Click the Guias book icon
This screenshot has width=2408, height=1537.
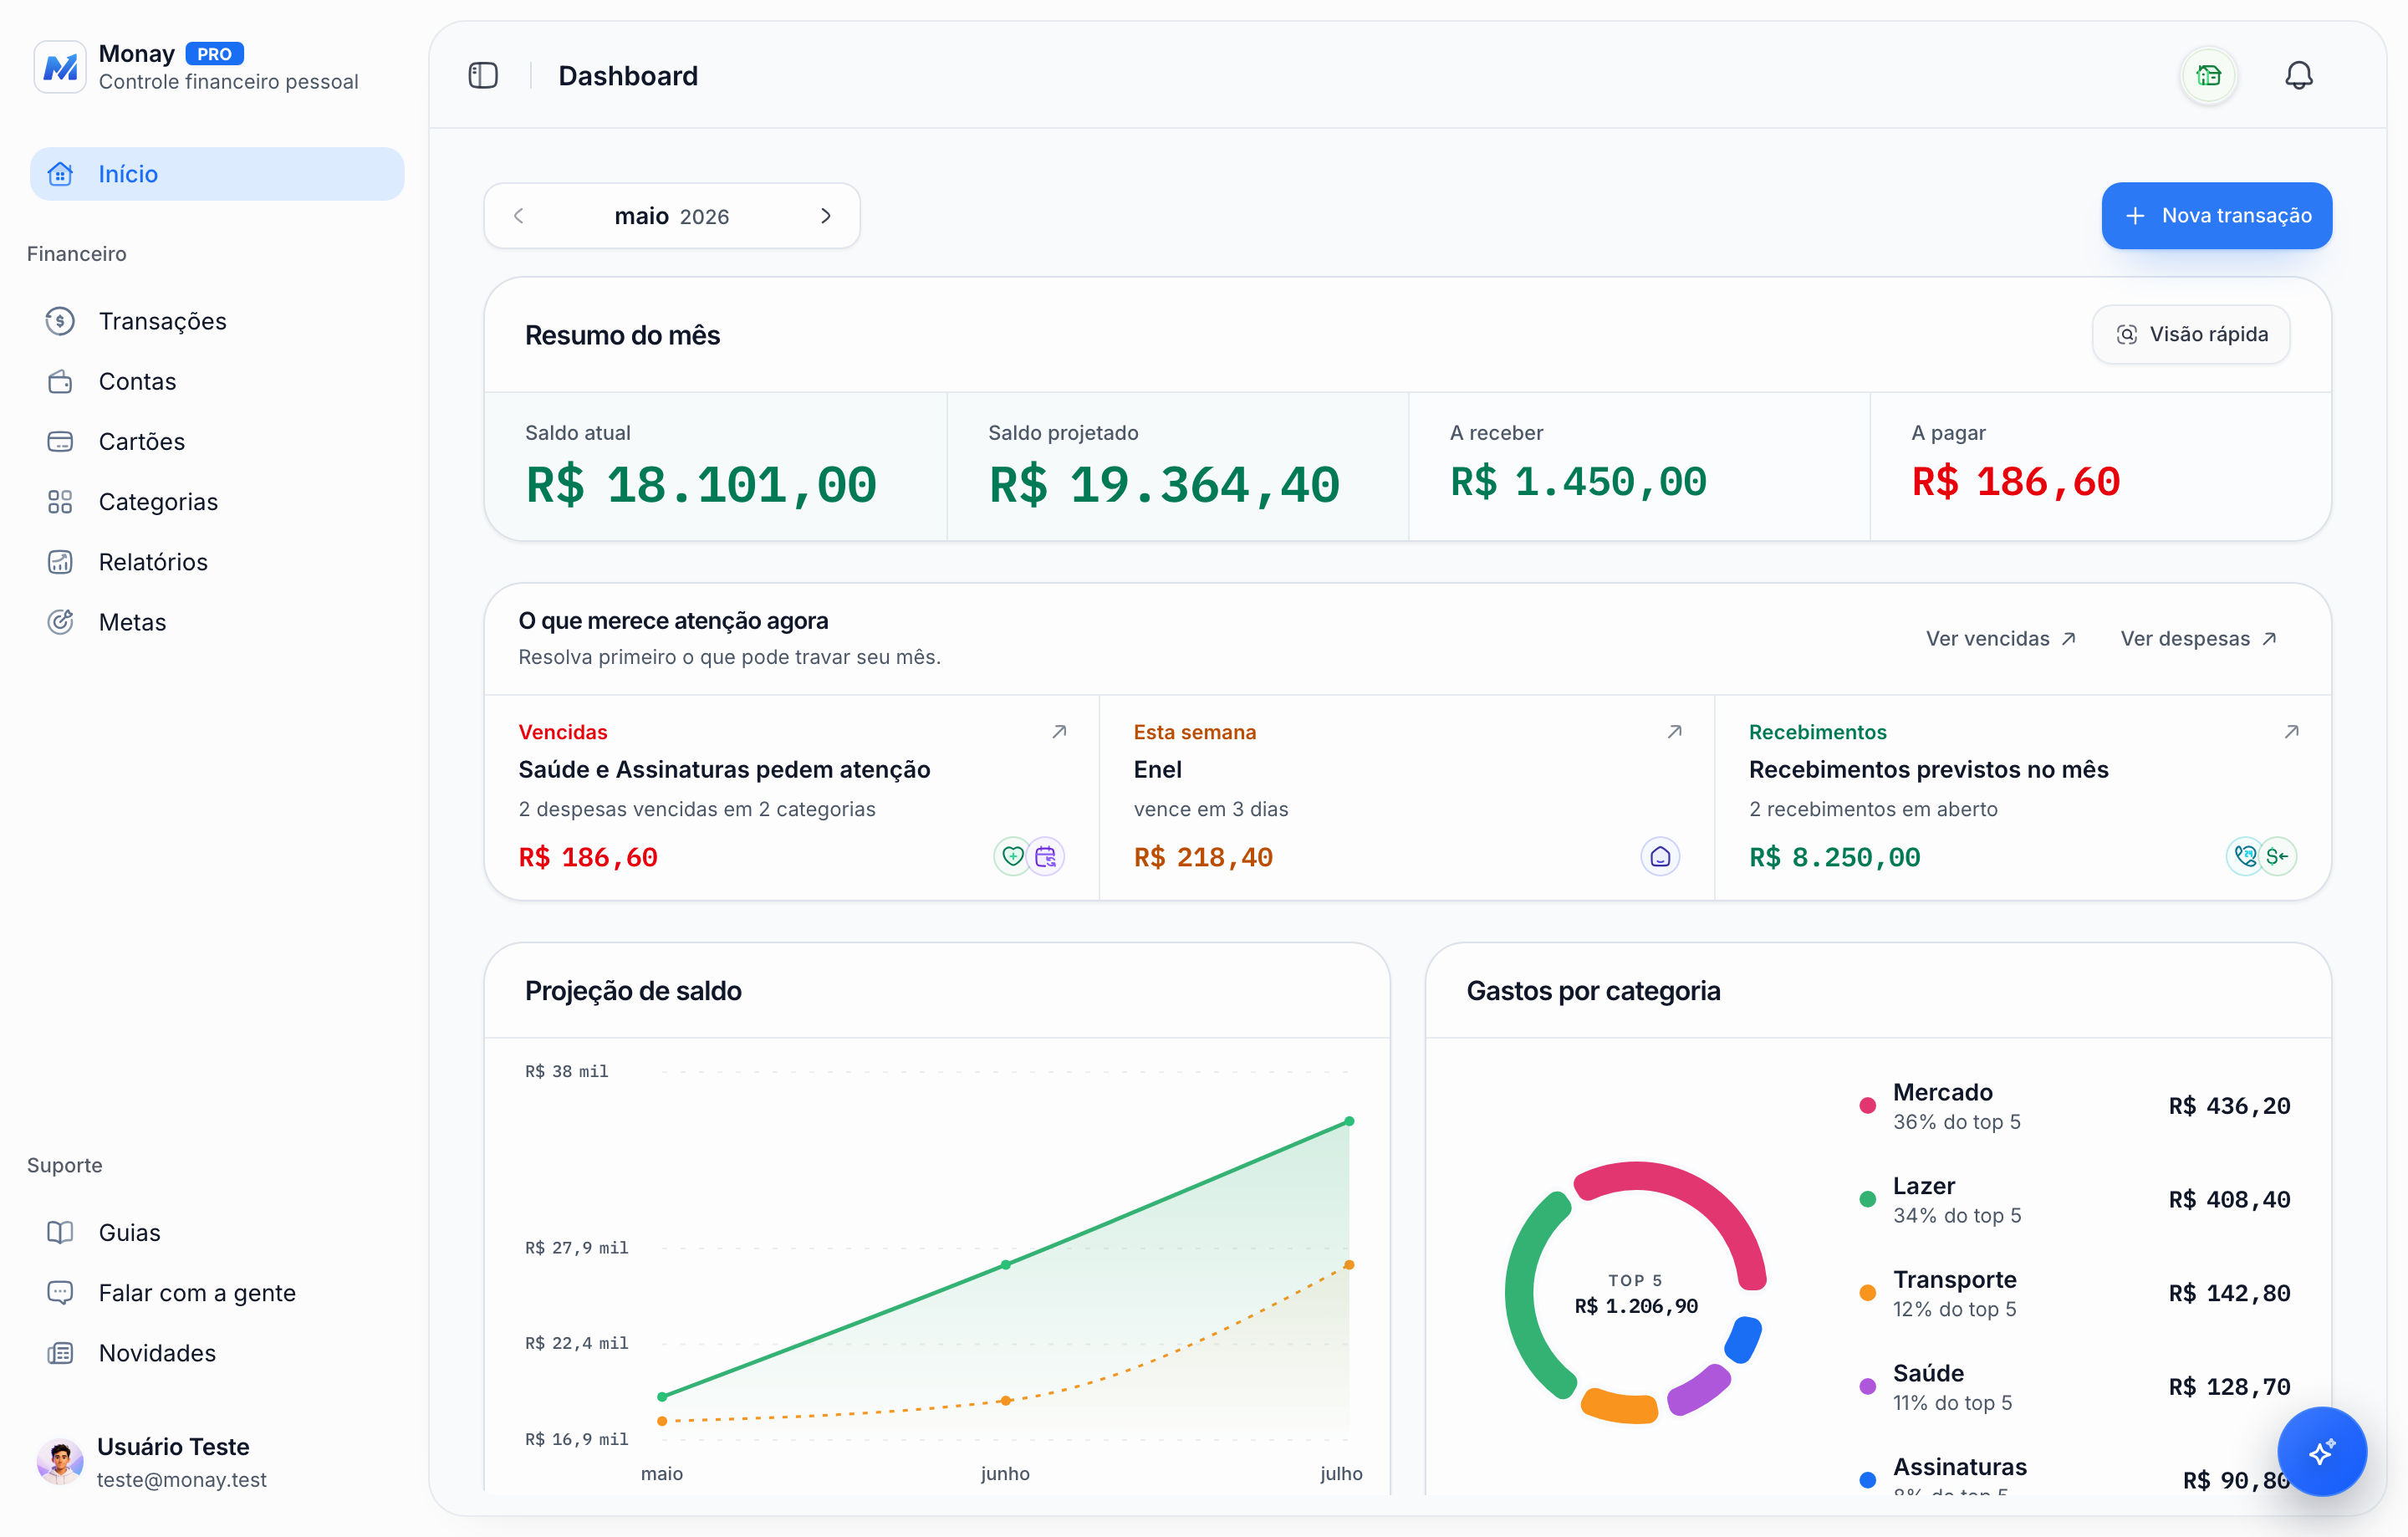click(60, 1232)
